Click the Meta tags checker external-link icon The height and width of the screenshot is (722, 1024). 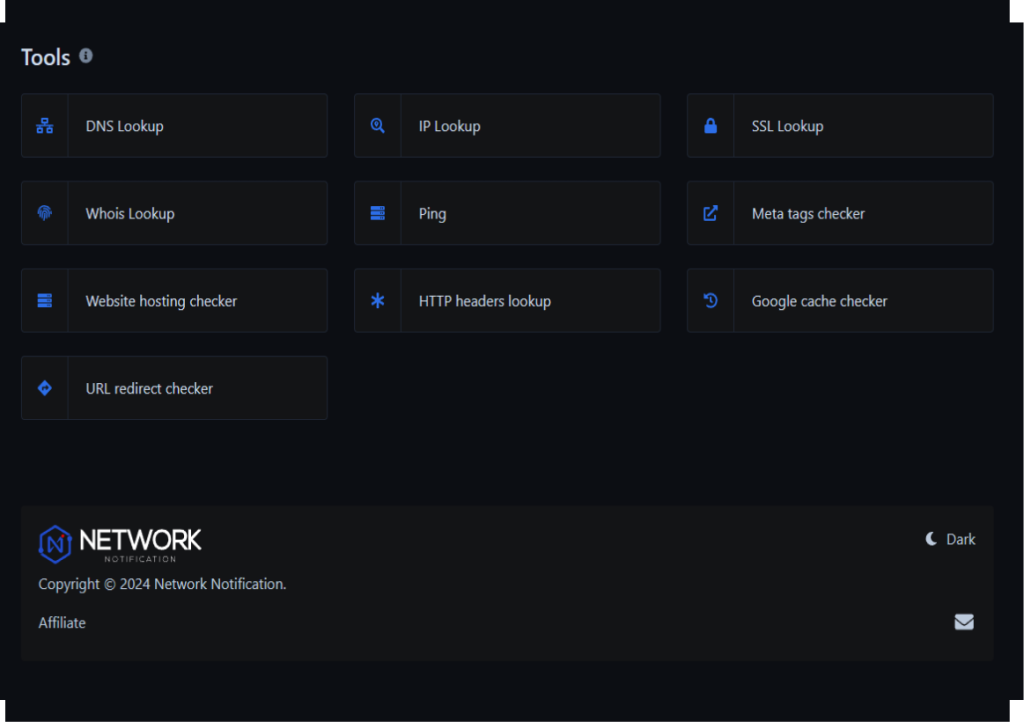pos(710,213)
